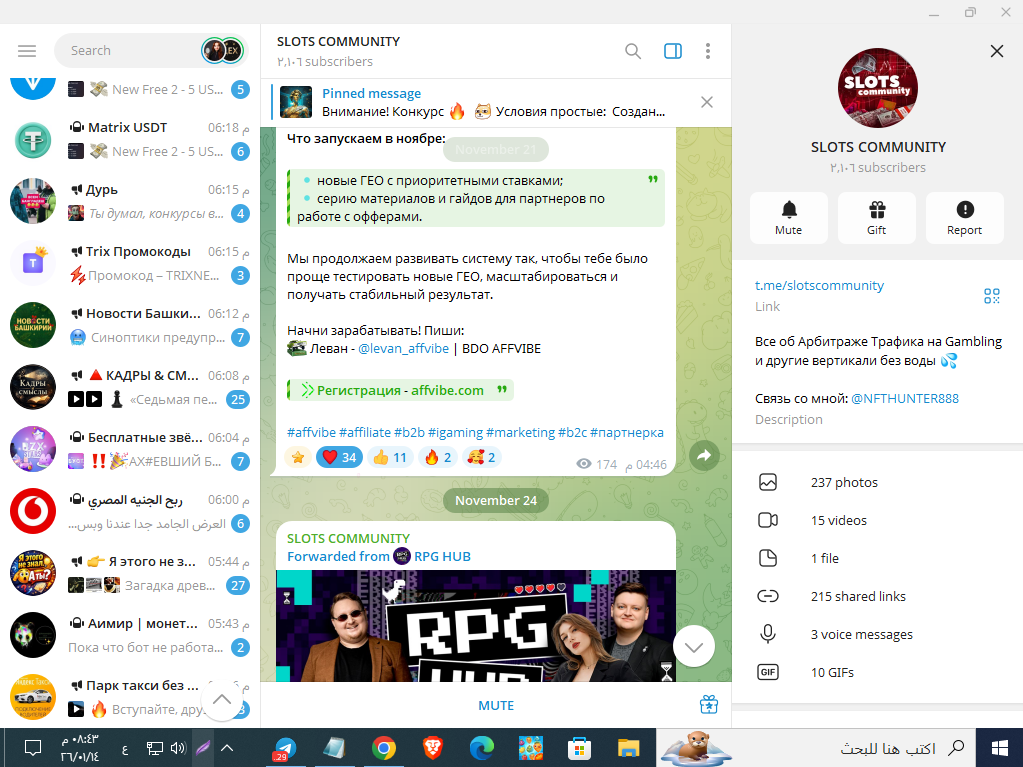The width and height of the screenshot is (1023, 767).
Task: Click the #igaming hashtag
Action: (455, 432)
